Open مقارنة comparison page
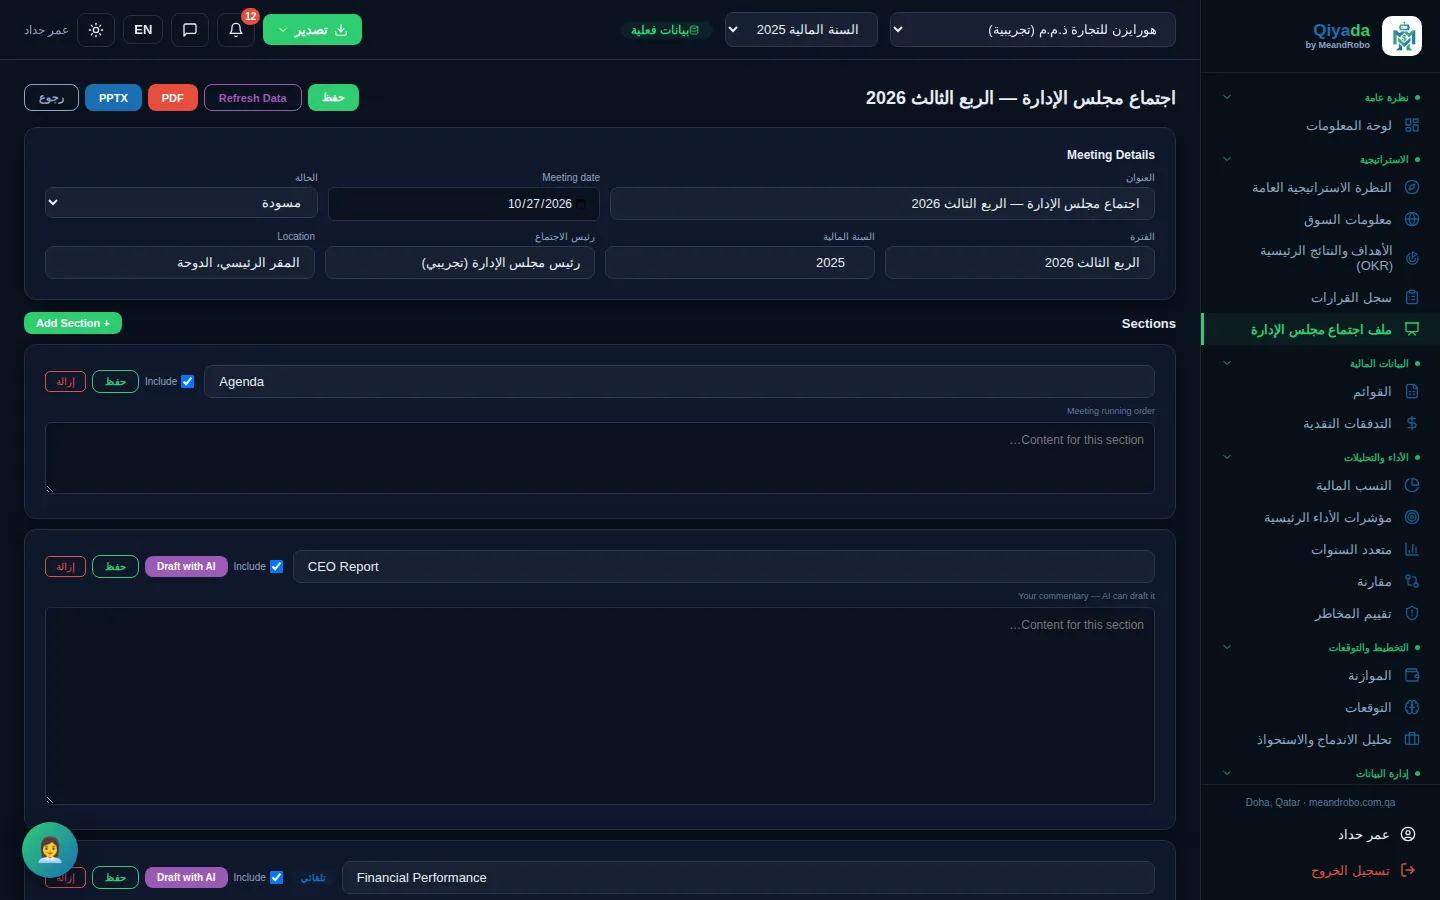The width and height of the screenshot is (1440, 900). click(1320, 581)
